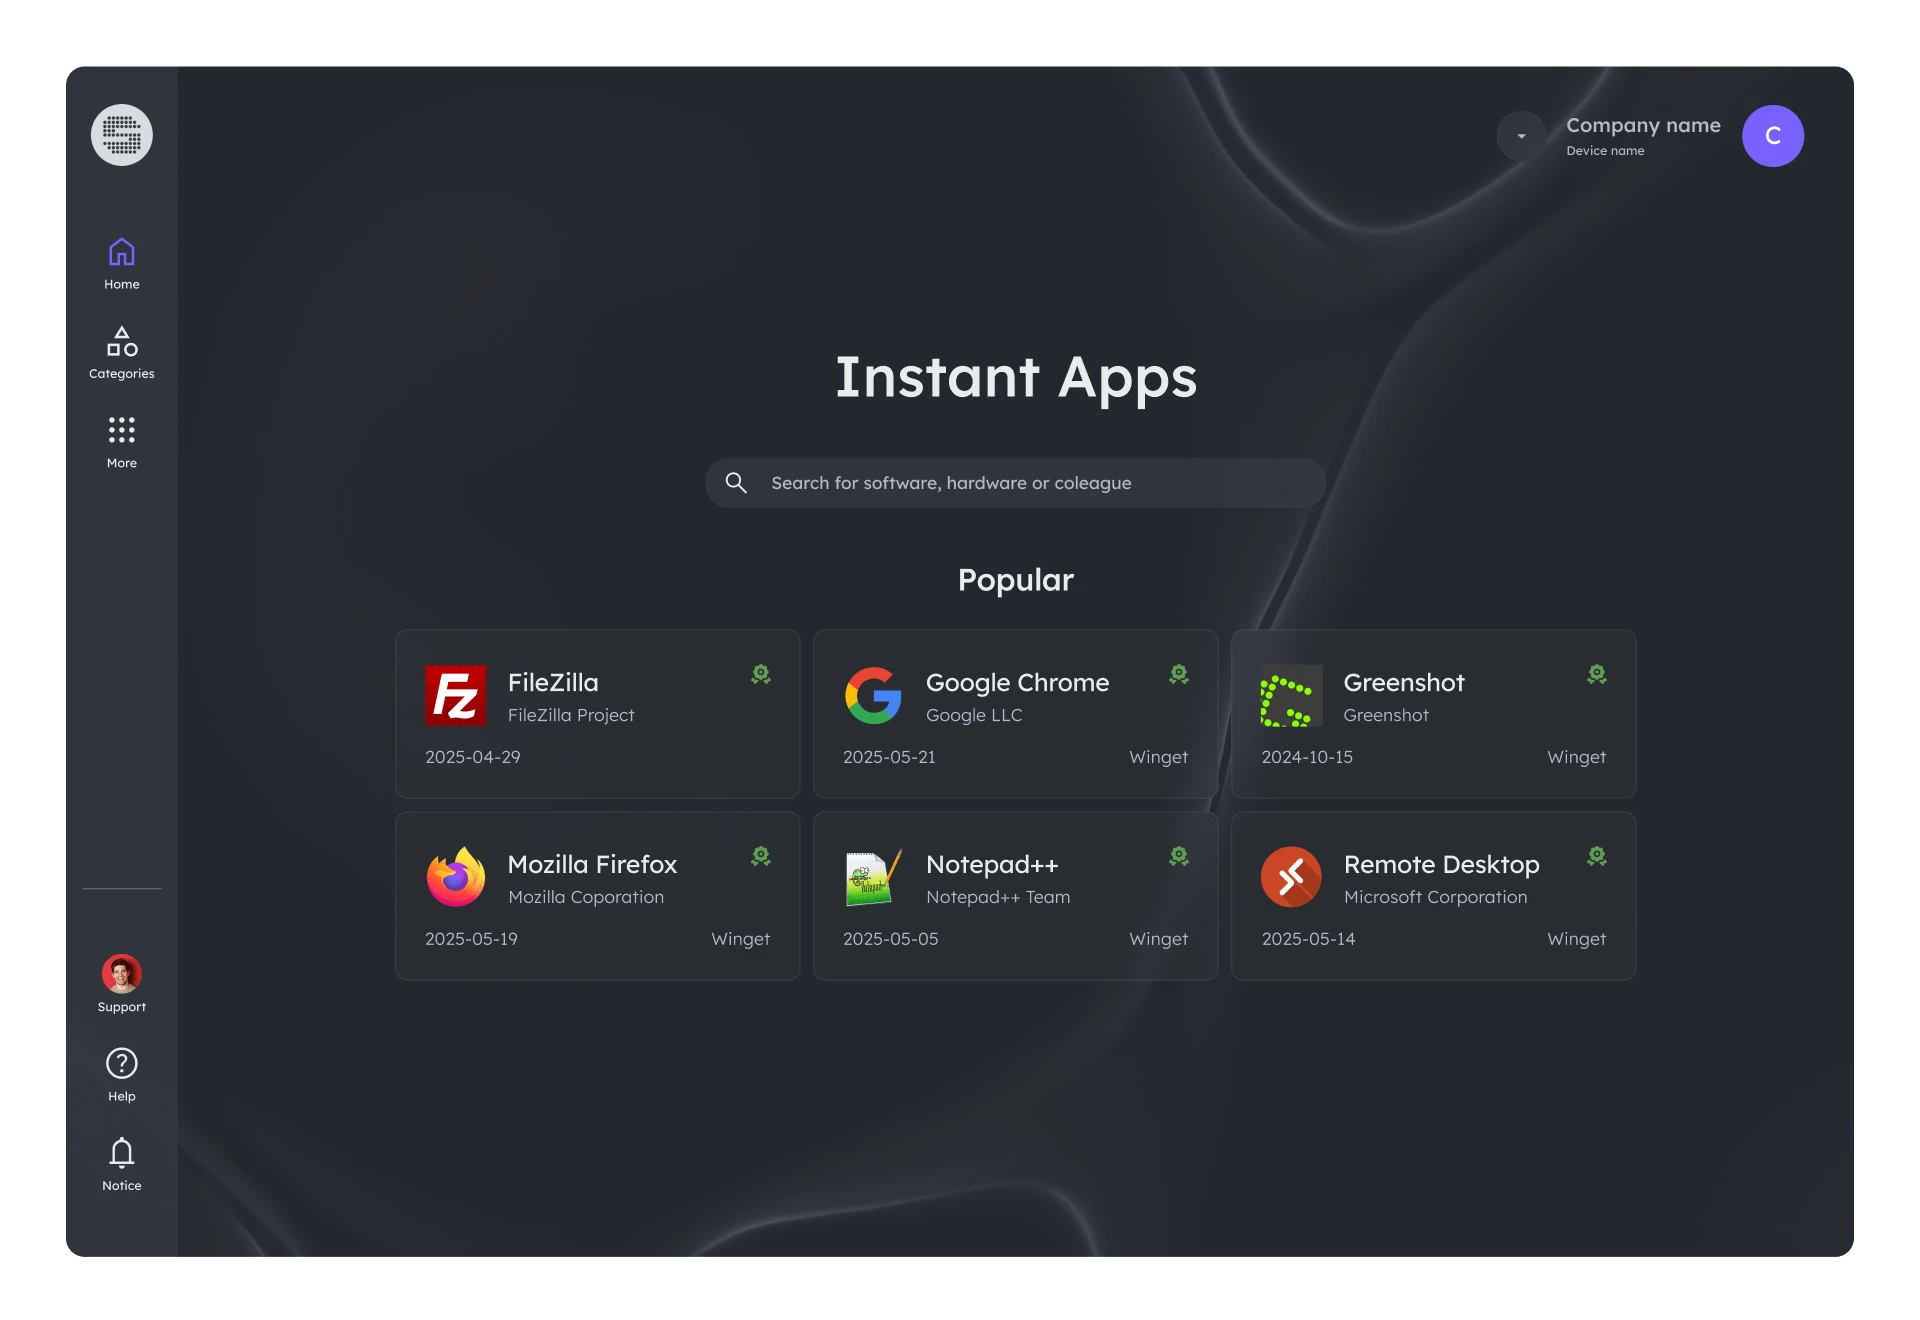Click the Greenshot app icon
Viewport: 1920px width, 1320px height.
tap(1291, 696)
